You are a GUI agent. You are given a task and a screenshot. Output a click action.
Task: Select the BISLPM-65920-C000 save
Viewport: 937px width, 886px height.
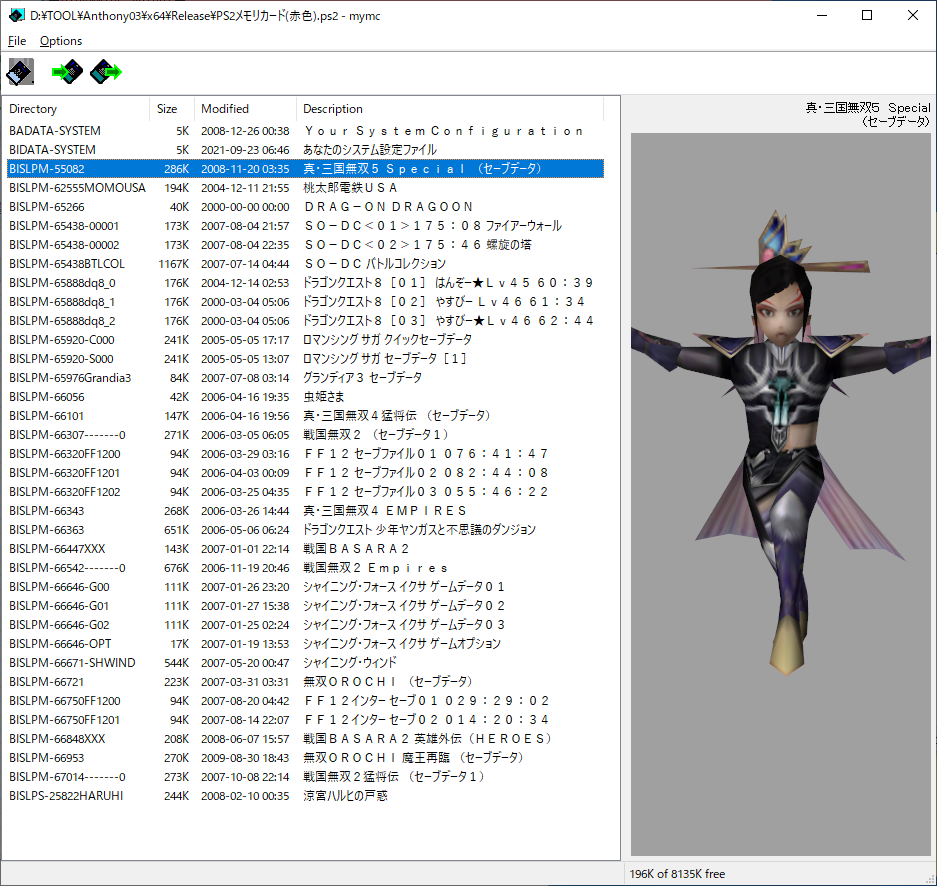pyautogui.click(x=305, y=339)
